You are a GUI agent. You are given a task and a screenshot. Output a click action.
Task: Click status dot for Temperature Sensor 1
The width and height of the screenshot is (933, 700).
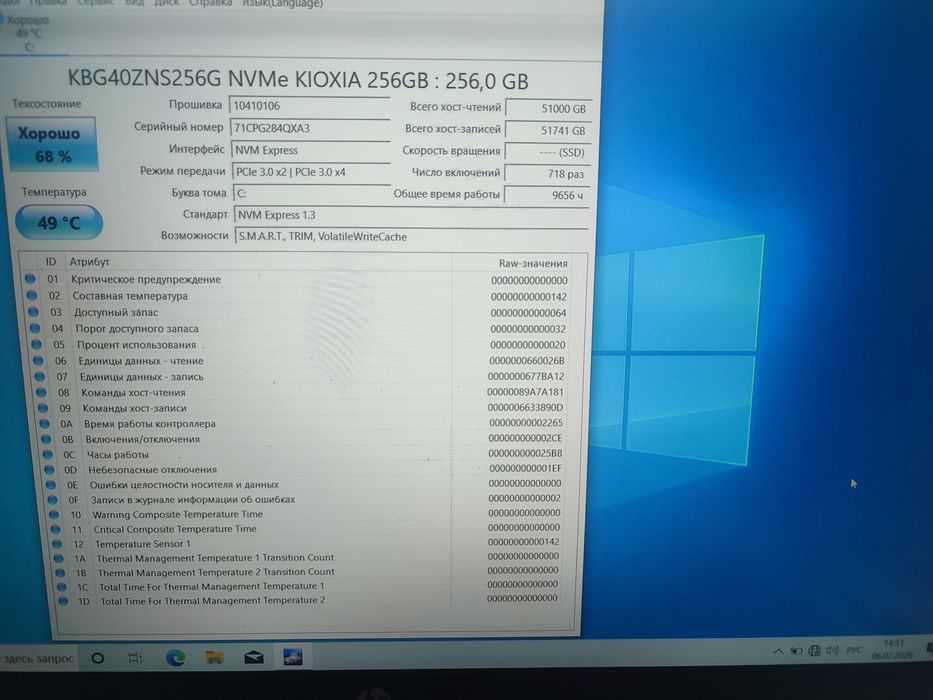[x=57, y=543]
